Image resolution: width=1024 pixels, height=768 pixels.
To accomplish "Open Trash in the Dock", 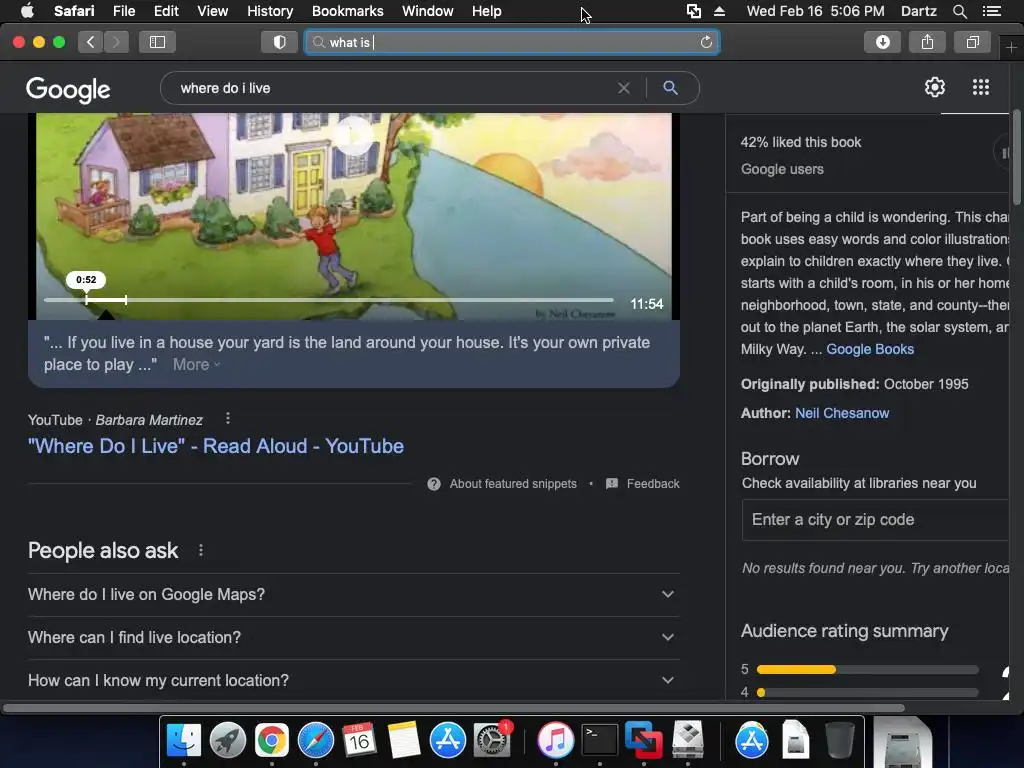I will tap(839, 740).
